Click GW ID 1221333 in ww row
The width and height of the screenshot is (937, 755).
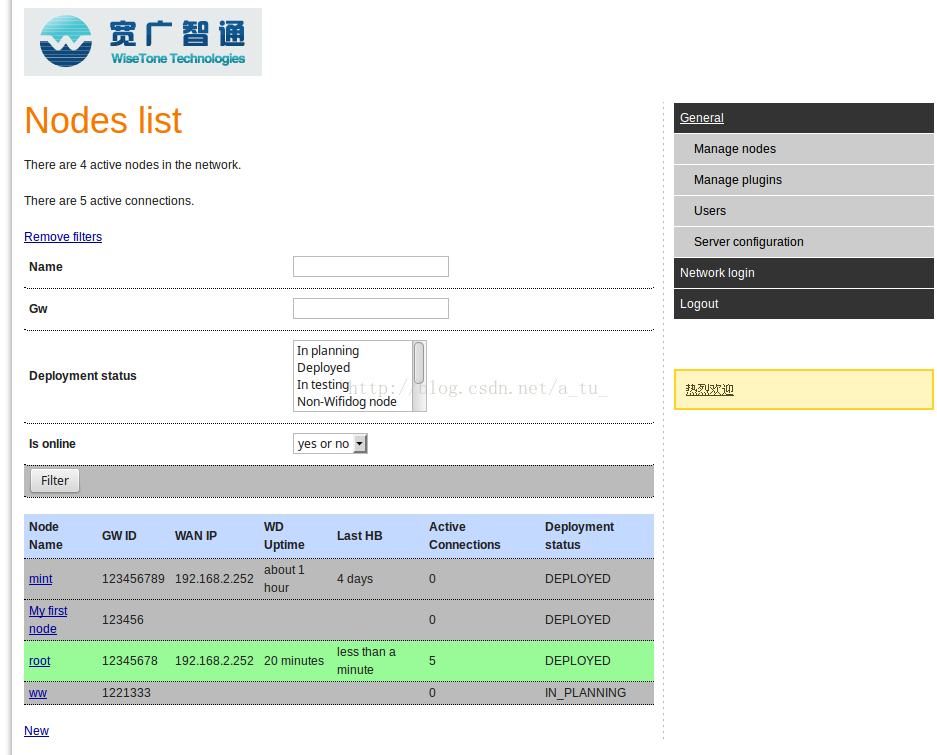click(x=126, y=693)
